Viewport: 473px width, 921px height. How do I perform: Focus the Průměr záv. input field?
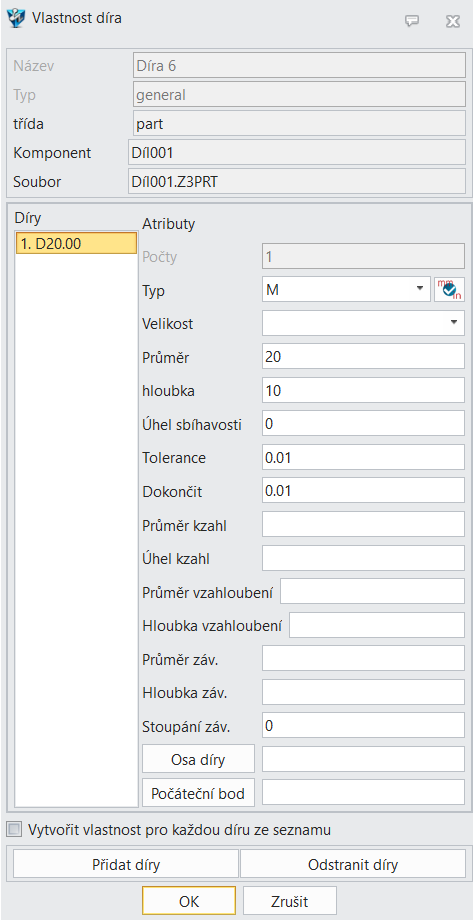click(x=363, y=659)
